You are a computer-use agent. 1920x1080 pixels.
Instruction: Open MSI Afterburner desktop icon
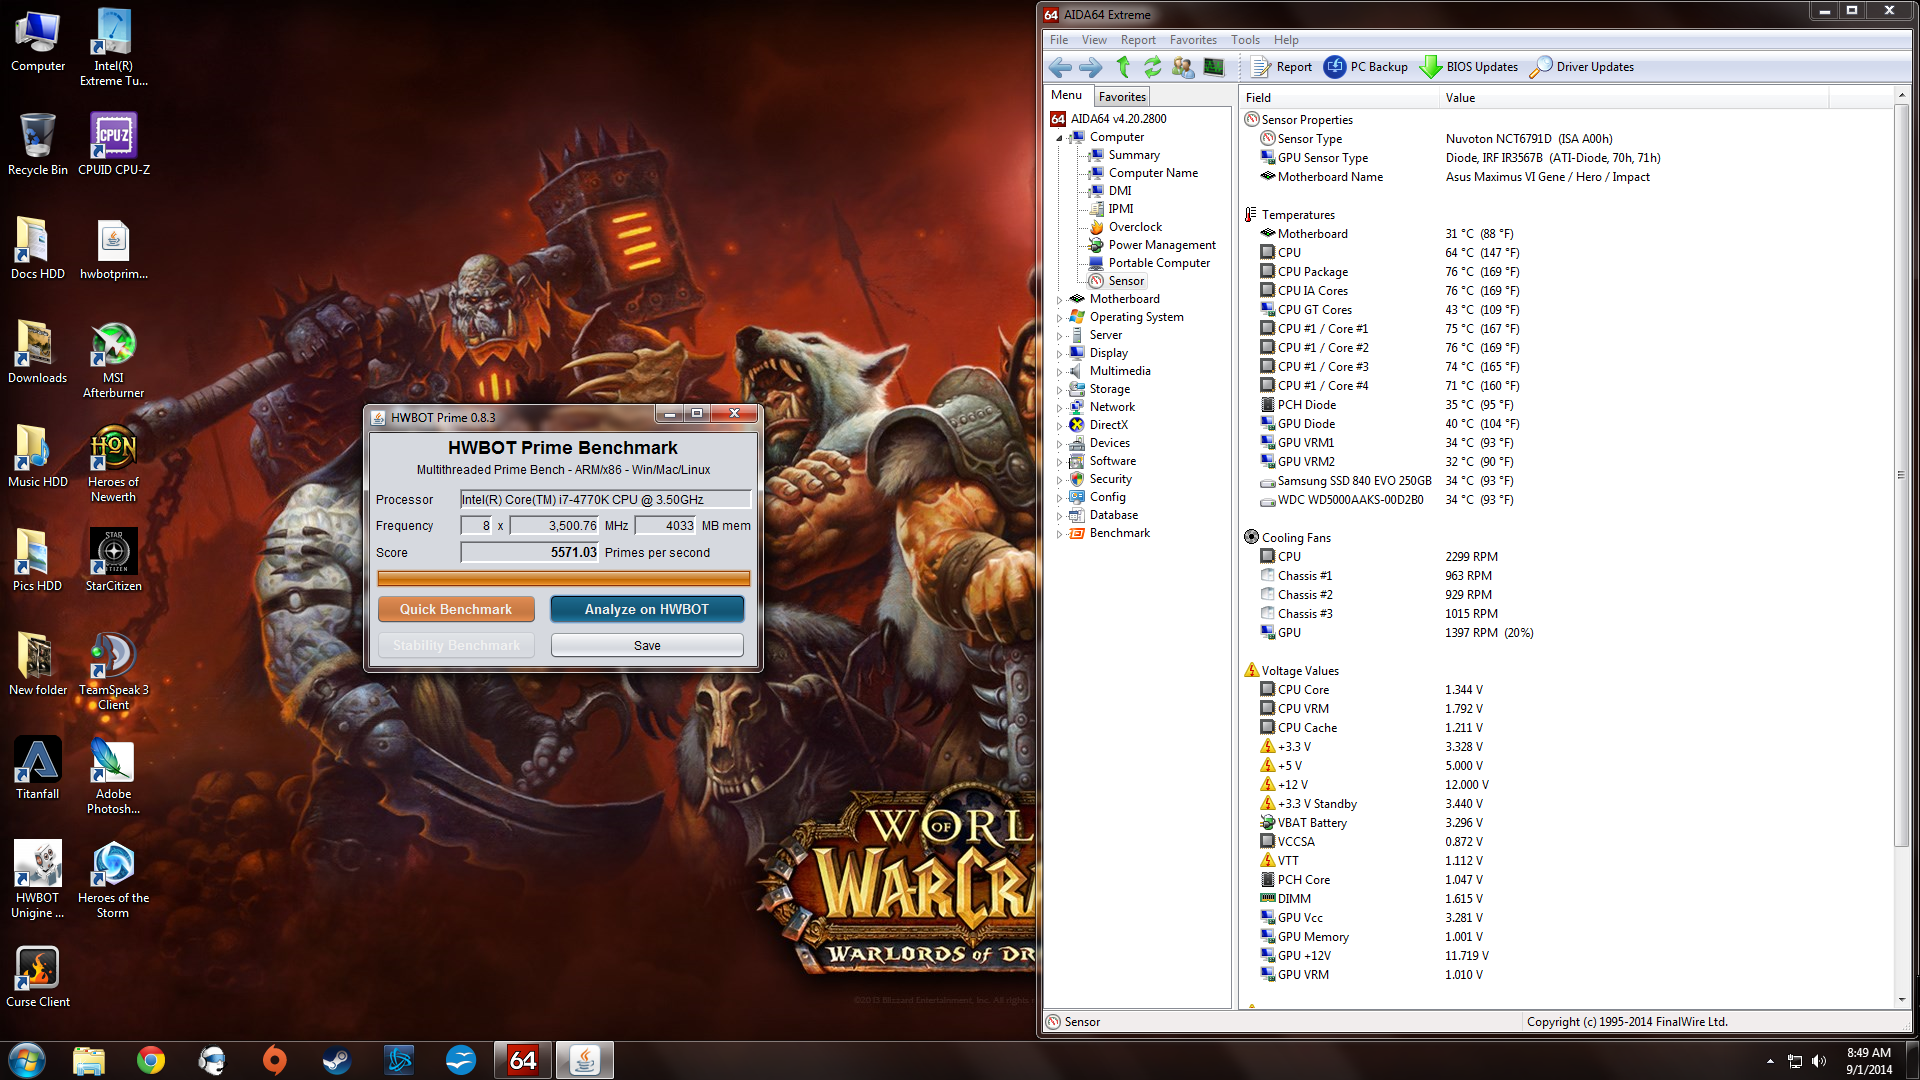point(114,360)
